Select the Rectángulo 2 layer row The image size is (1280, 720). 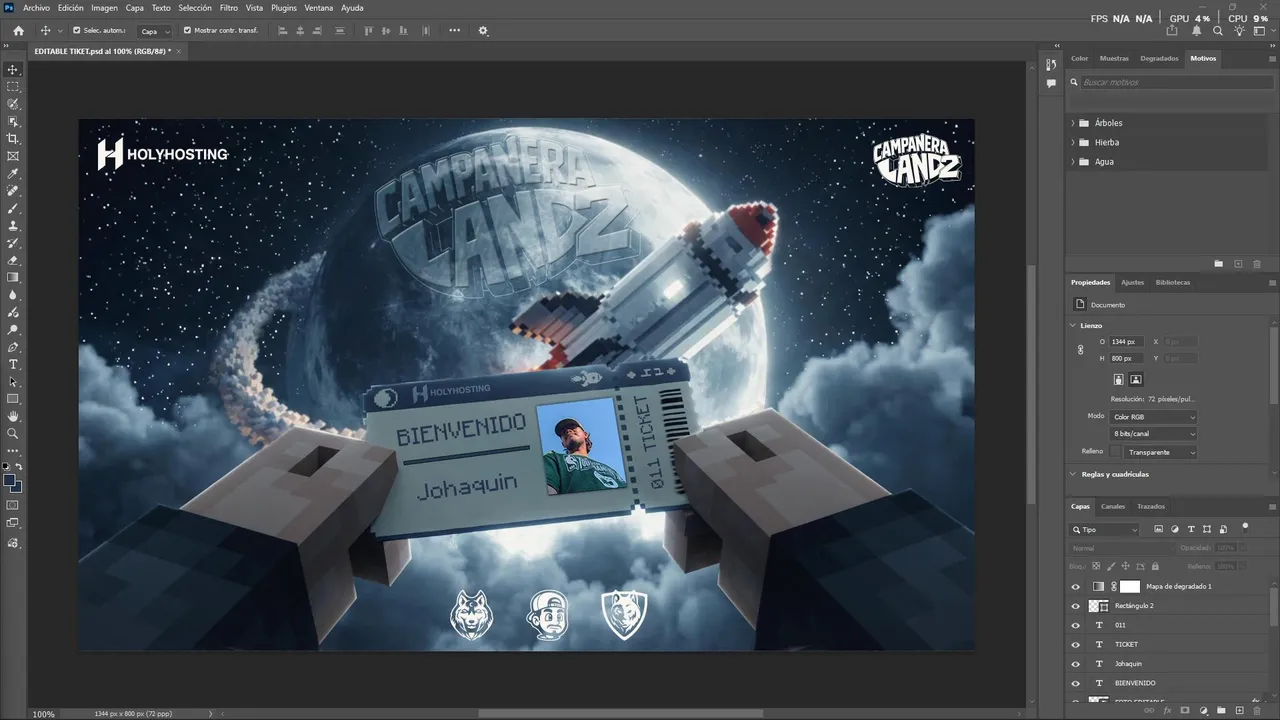pos(1167,606)
